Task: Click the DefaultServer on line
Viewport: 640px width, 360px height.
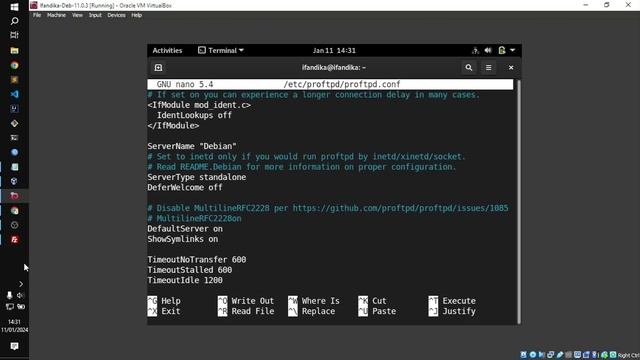Action: (185, 229)
